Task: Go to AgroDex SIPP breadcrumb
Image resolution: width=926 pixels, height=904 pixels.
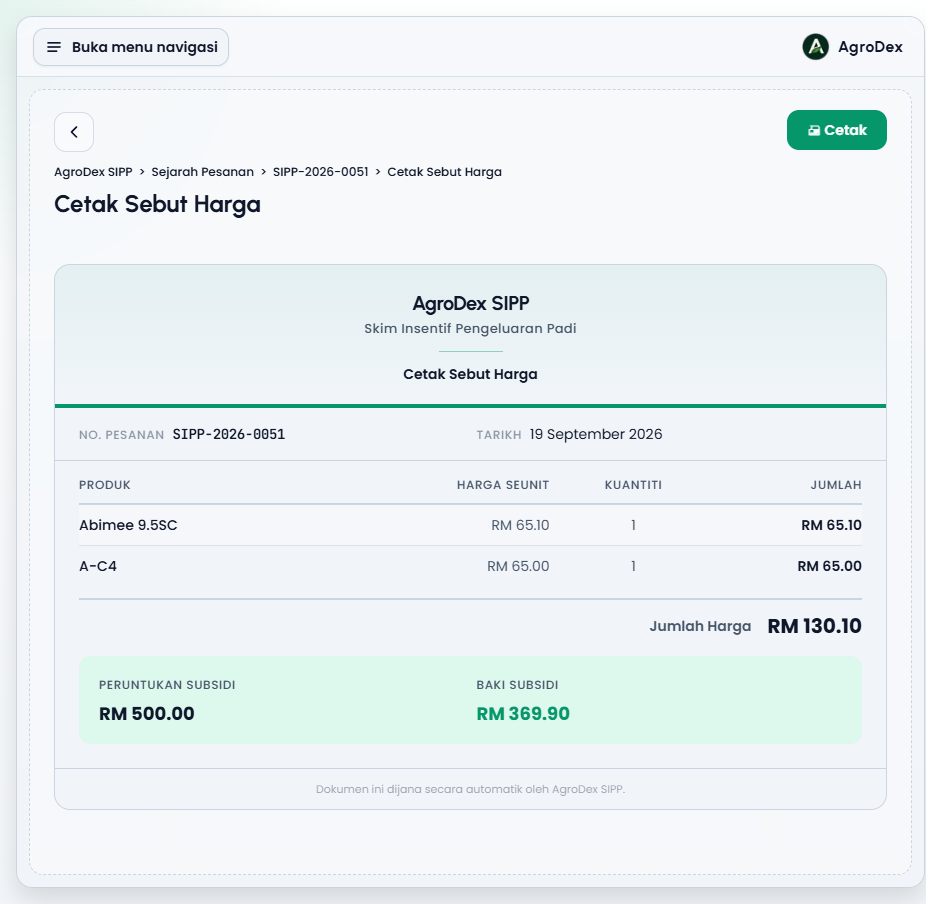Action: point(93,172)
